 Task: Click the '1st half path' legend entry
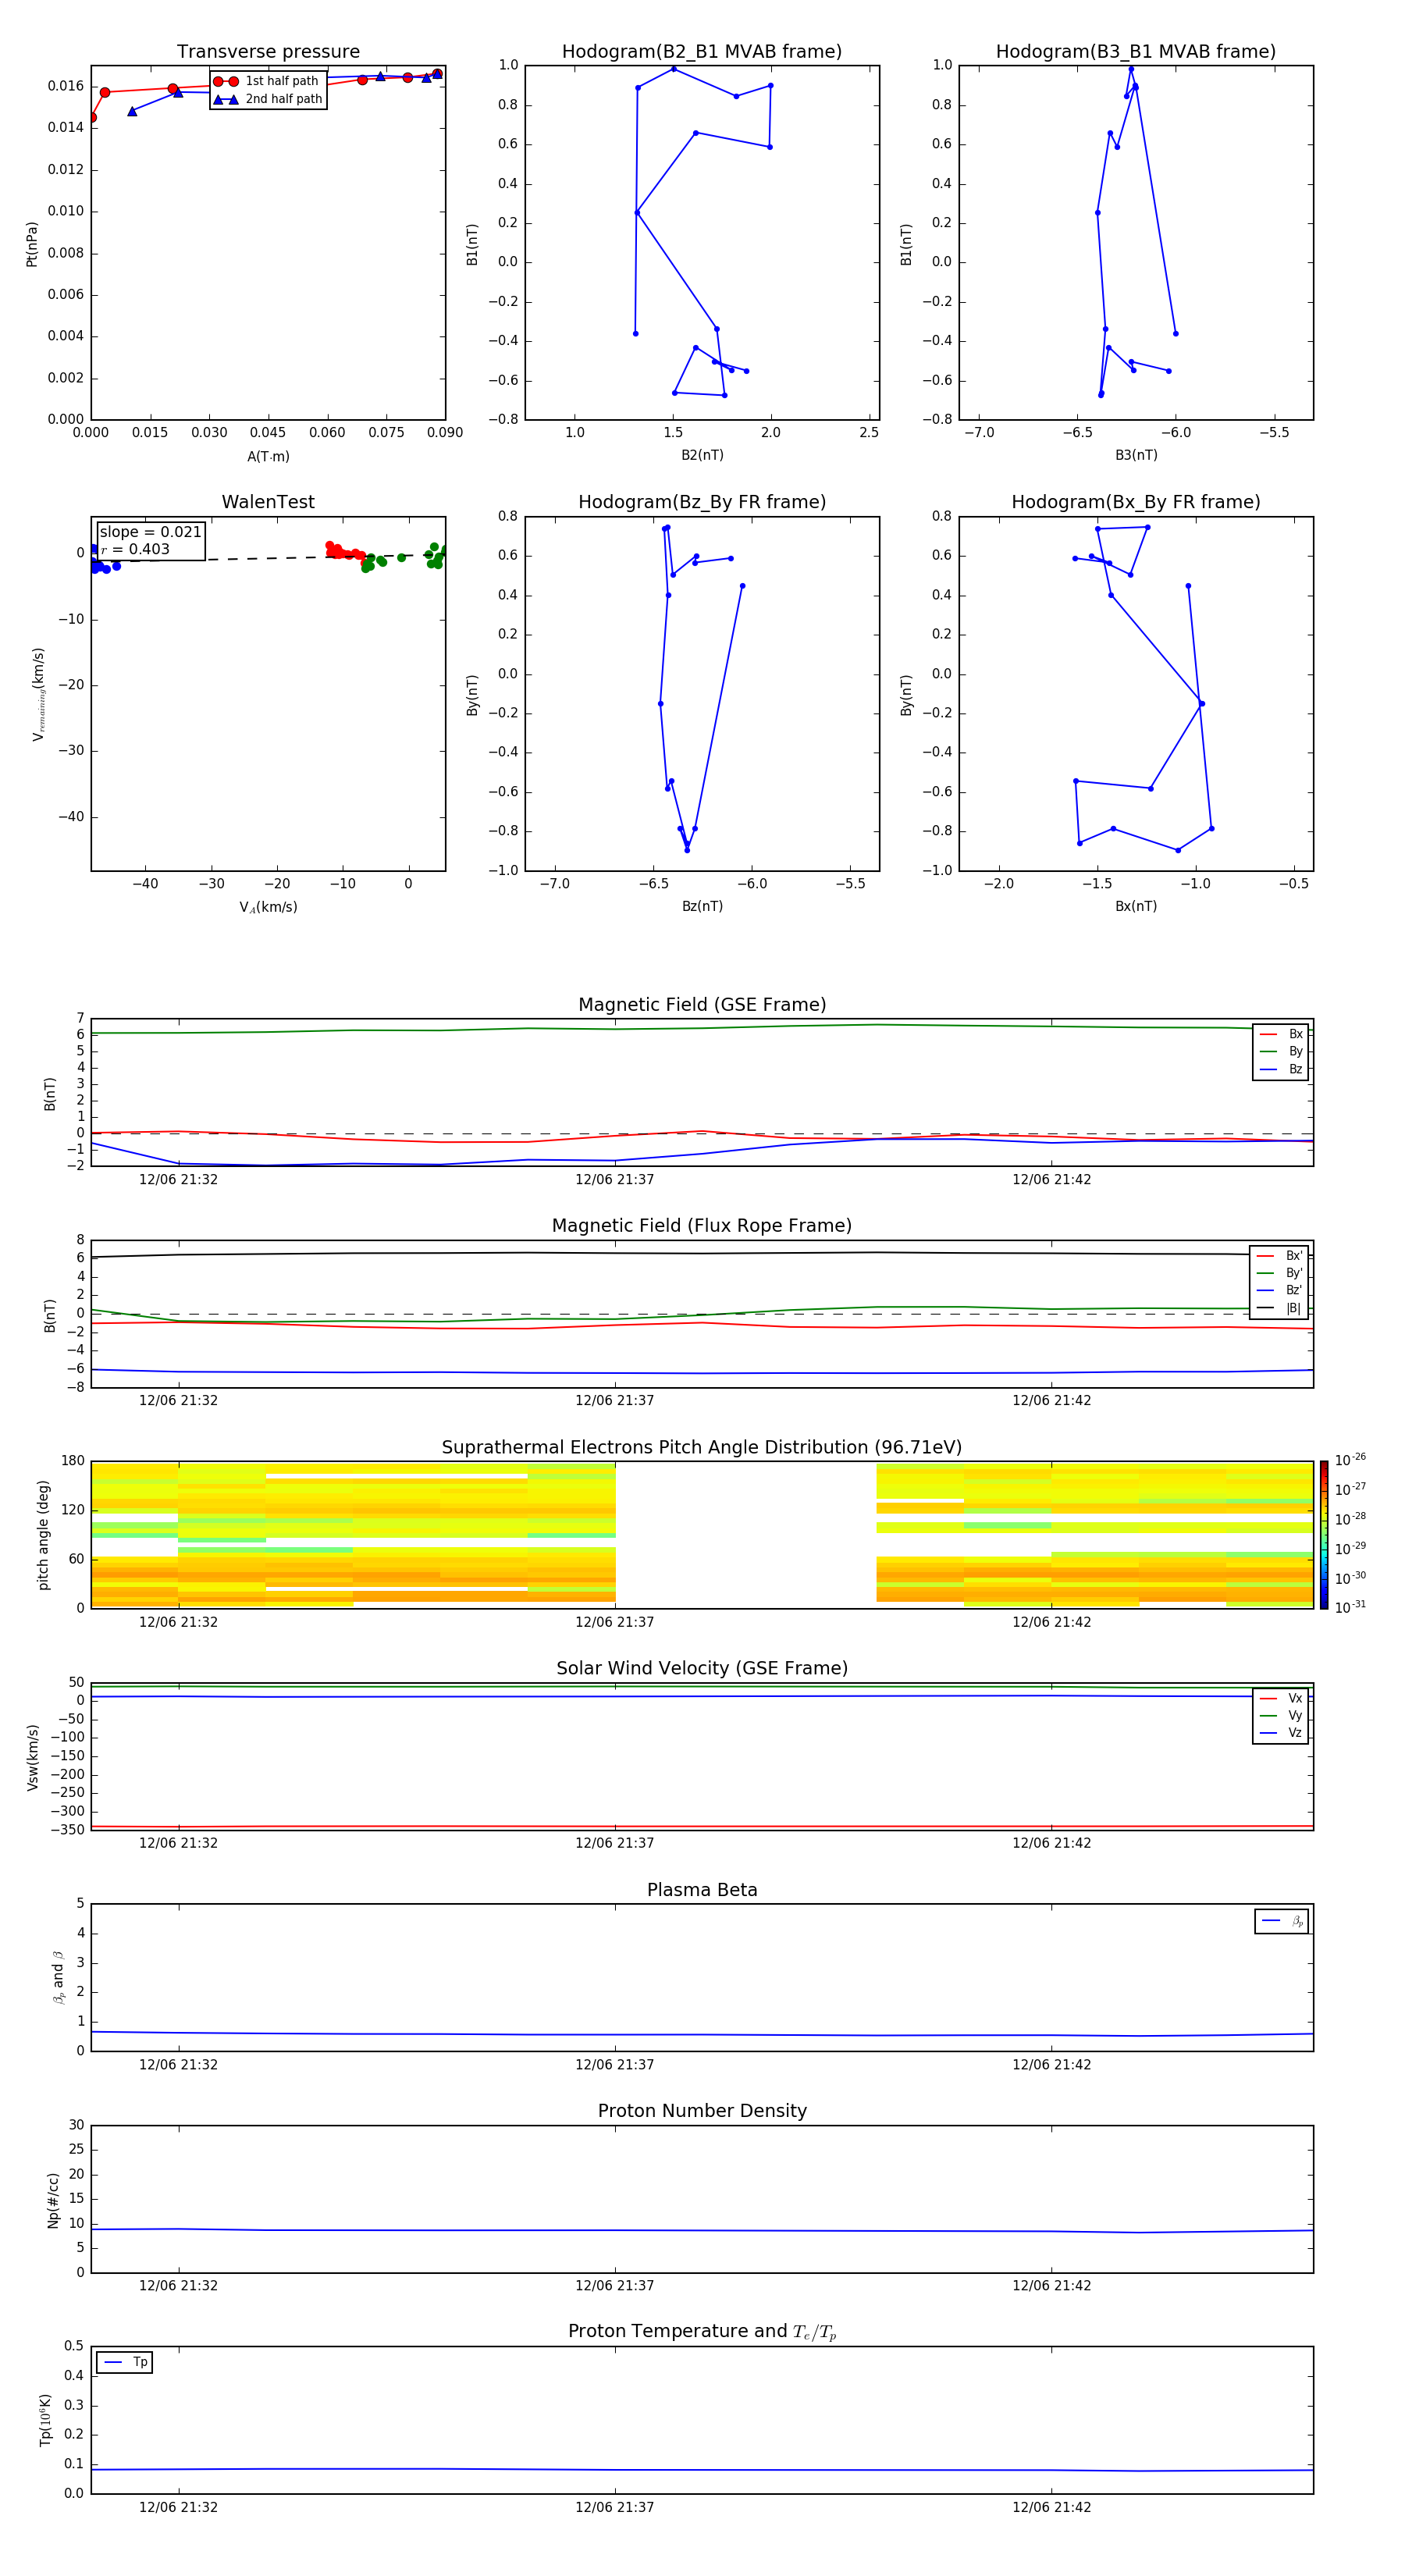click(x=266, y=81)
